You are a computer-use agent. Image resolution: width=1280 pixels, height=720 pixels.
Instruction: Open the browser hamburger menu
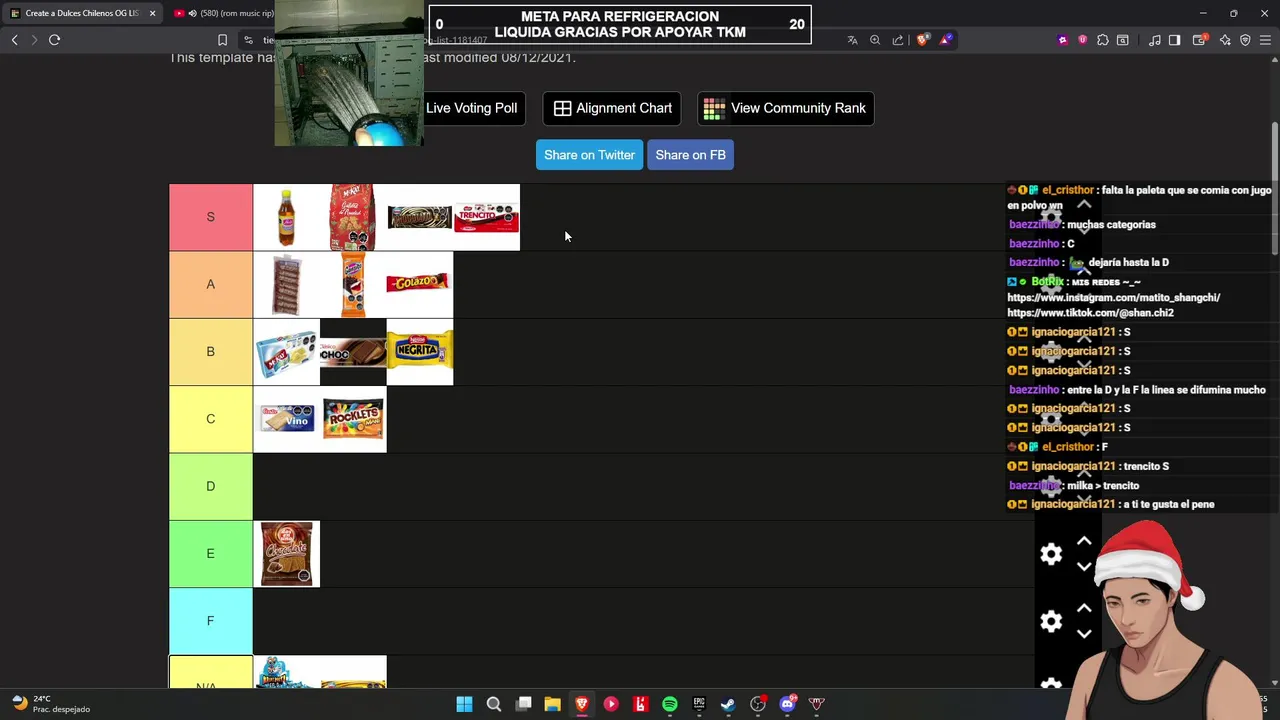pyautogui.click(x=1266, y=40)
